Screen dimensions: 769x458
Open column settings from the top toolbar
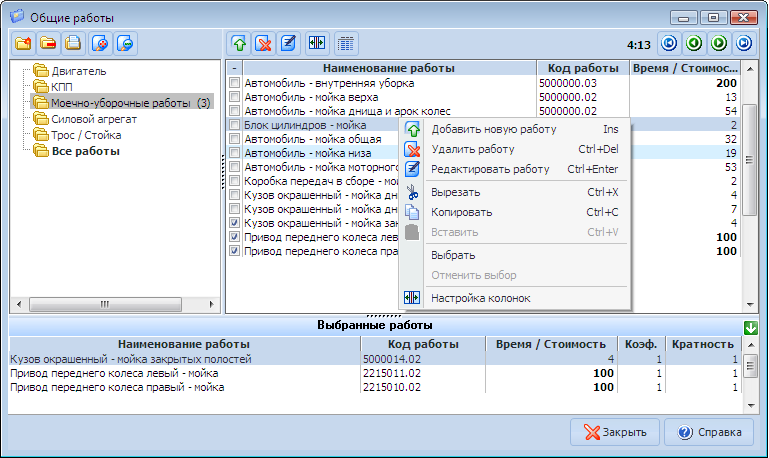pos(317,43)
